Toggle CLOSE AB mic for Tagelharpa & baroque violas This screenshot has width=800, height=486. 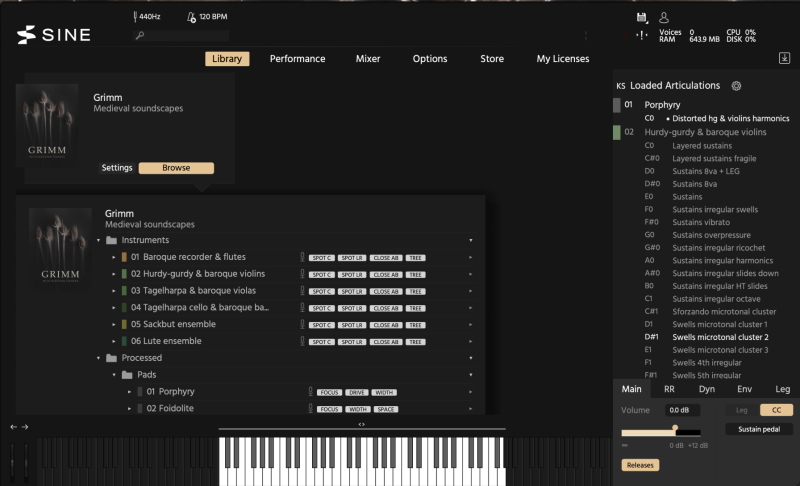coord(386,292)
